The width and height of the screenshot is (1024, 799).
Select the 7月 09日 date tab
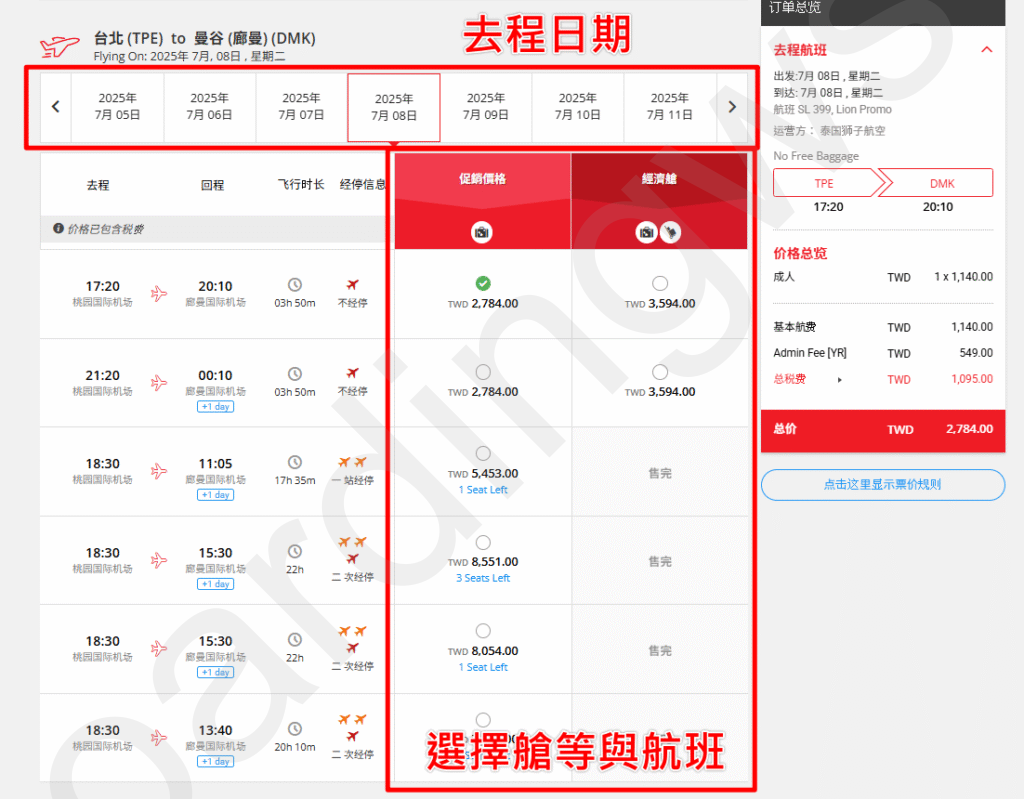coord(486,106)
